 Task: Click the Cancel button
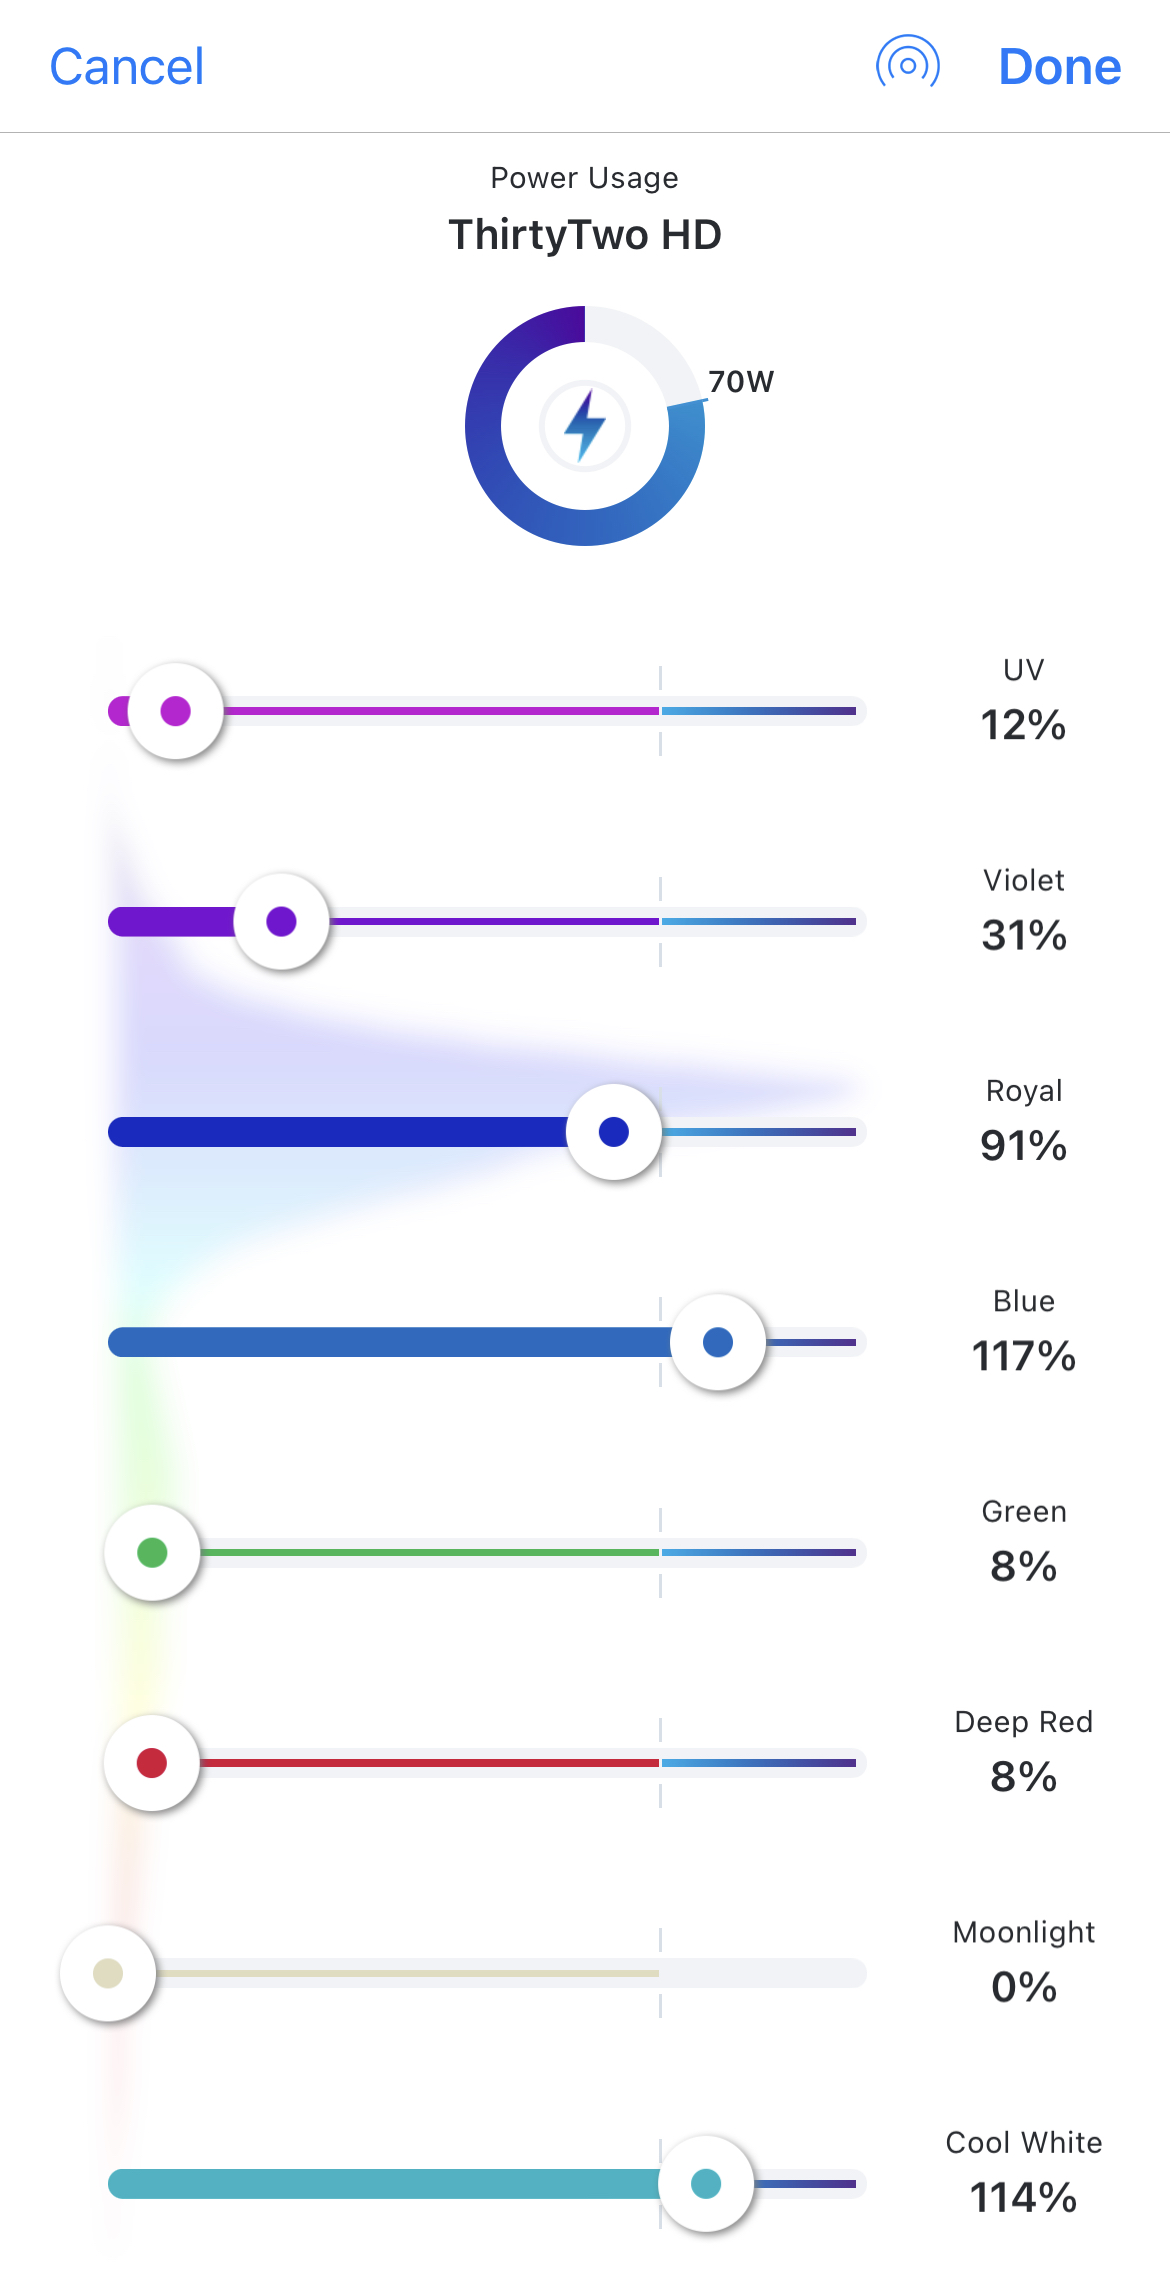[x=127, y=67]
